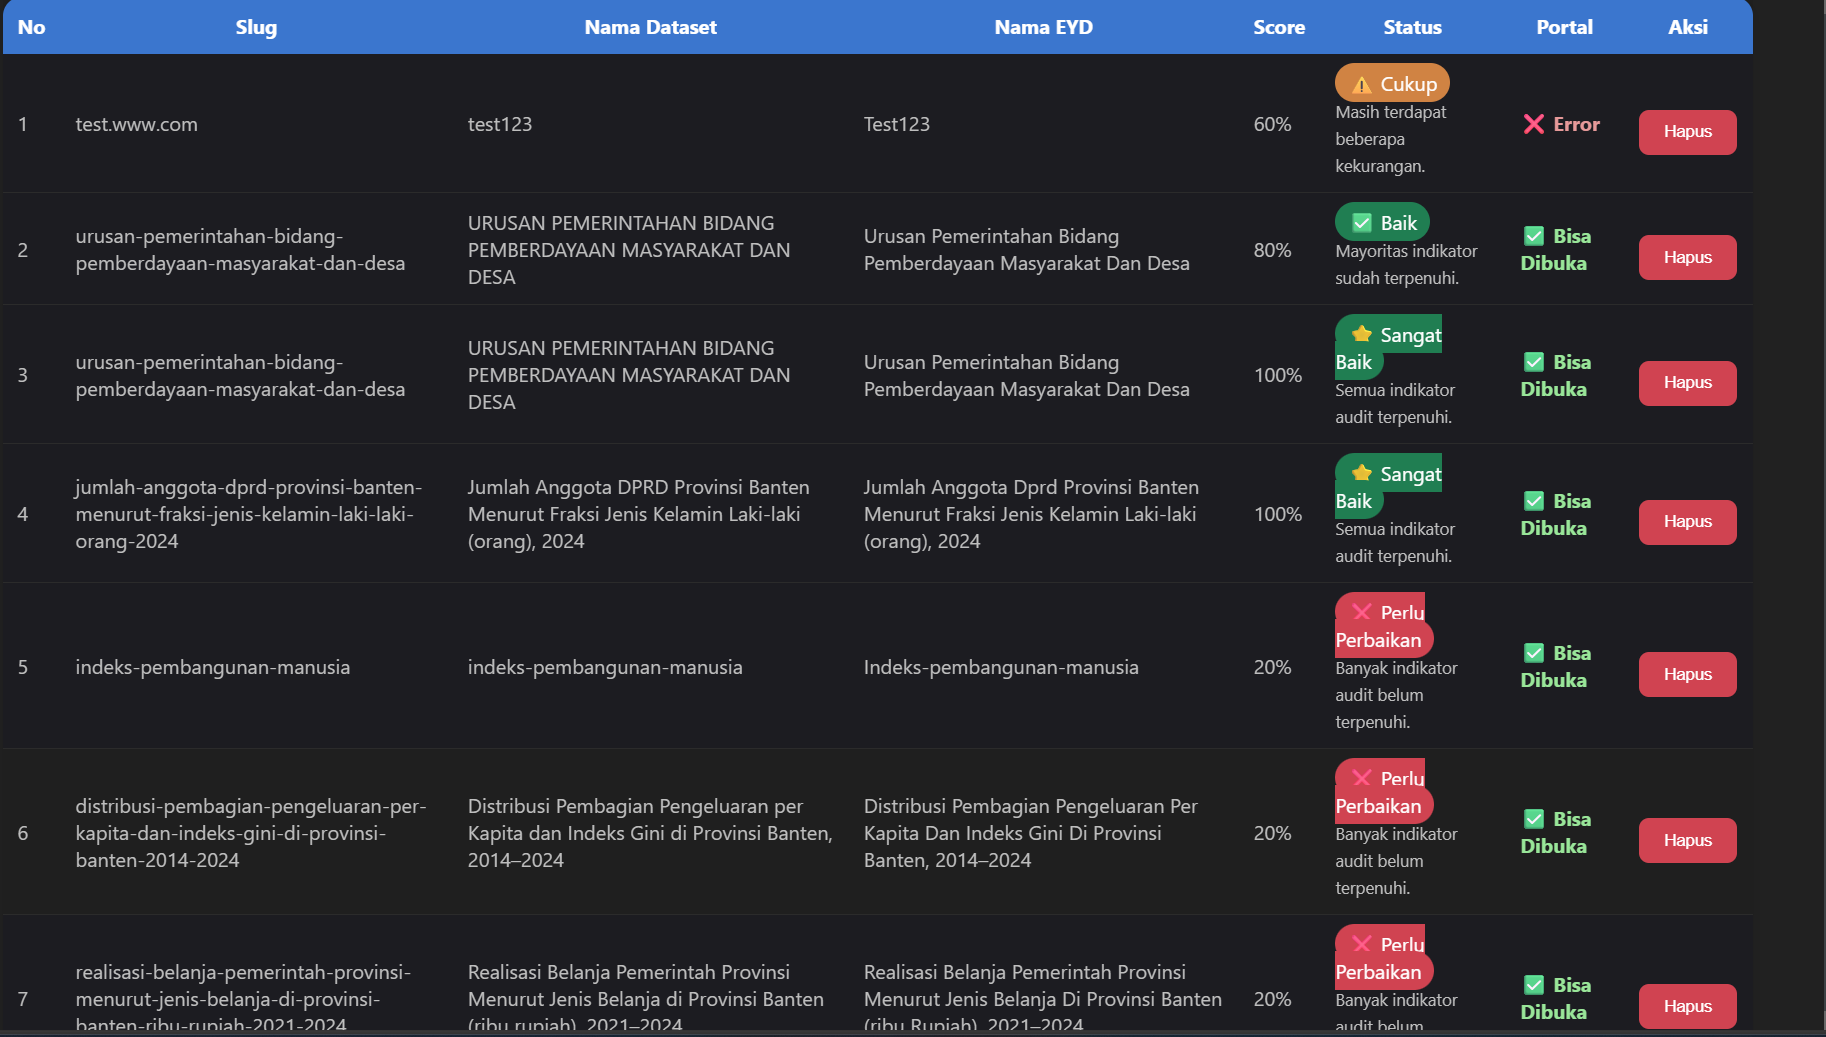The width and height of the screenshot is (1826, 1037).
Task: Click description 'Mayoritas indikator sudah terpenuhi.'
Action: [1406, 264]
